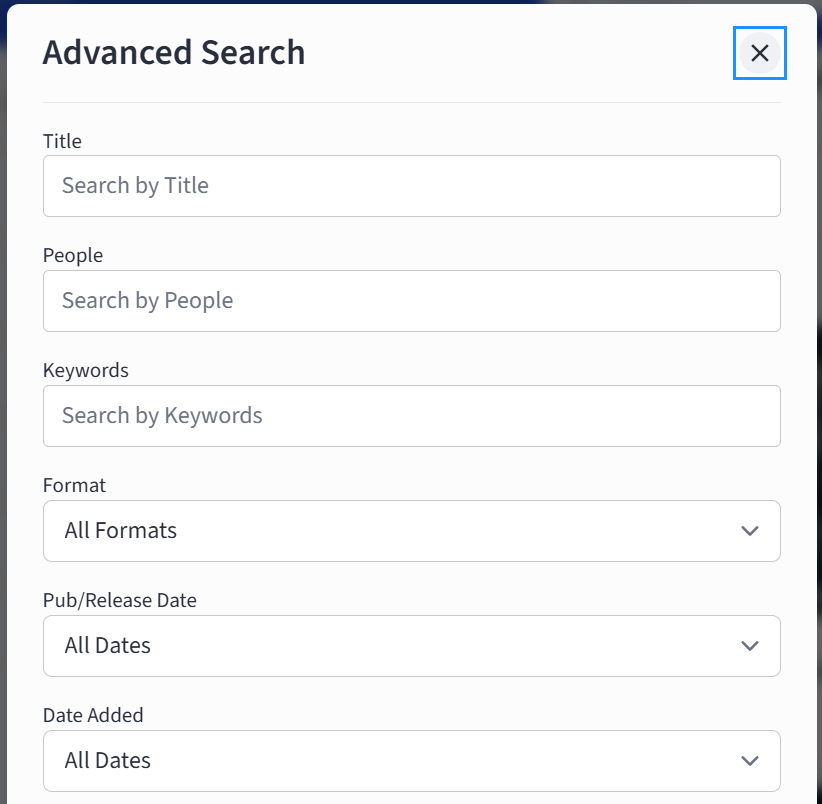The width and height of the screenshot is (822, 804).
Task: Expand the Pub/Release Date dropdown
Action: coord(412,646)
